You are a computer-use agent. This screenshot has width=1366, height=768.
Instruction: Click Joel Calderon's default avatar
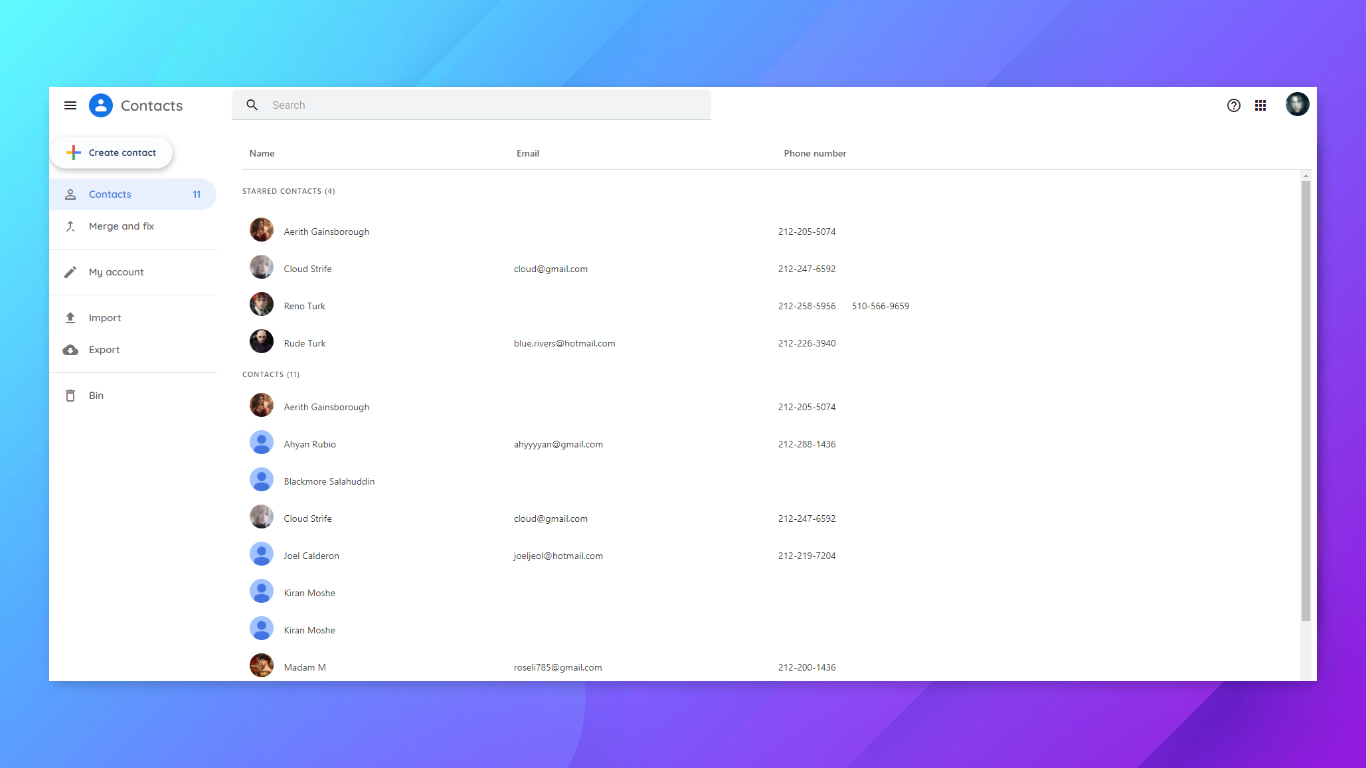click(x=261, y=554)
